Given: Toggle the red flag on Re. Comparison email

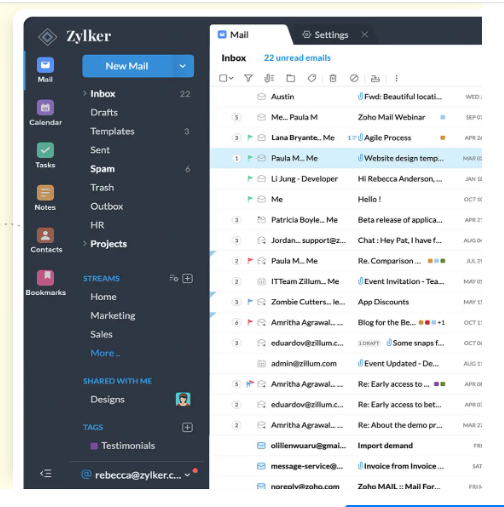Looking at the screenshot, I should coord(250,261).
